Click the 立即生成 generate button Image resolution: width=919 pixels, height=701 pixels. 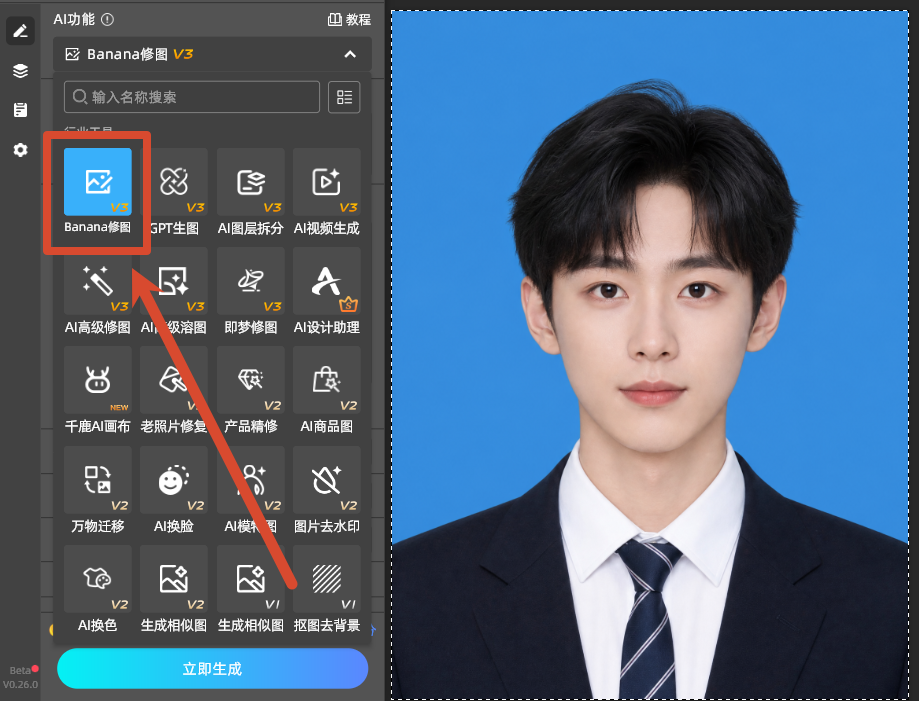[x=212, y=669]
